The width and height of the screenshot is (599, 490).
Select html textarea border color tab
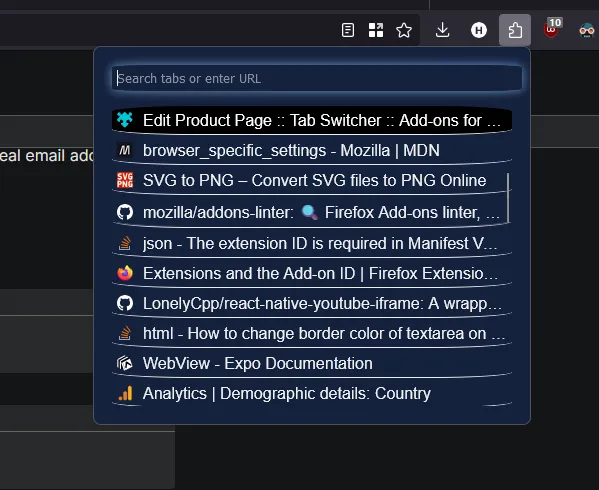click(312, 333)
